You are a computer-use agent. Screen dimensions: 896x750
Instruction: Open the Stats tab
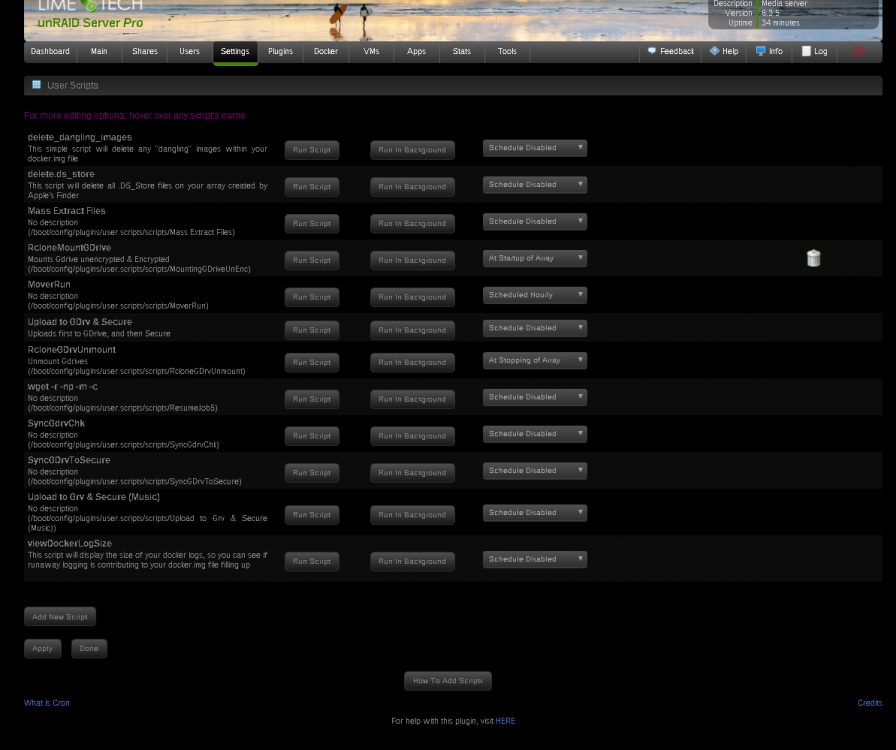[462, 51]
